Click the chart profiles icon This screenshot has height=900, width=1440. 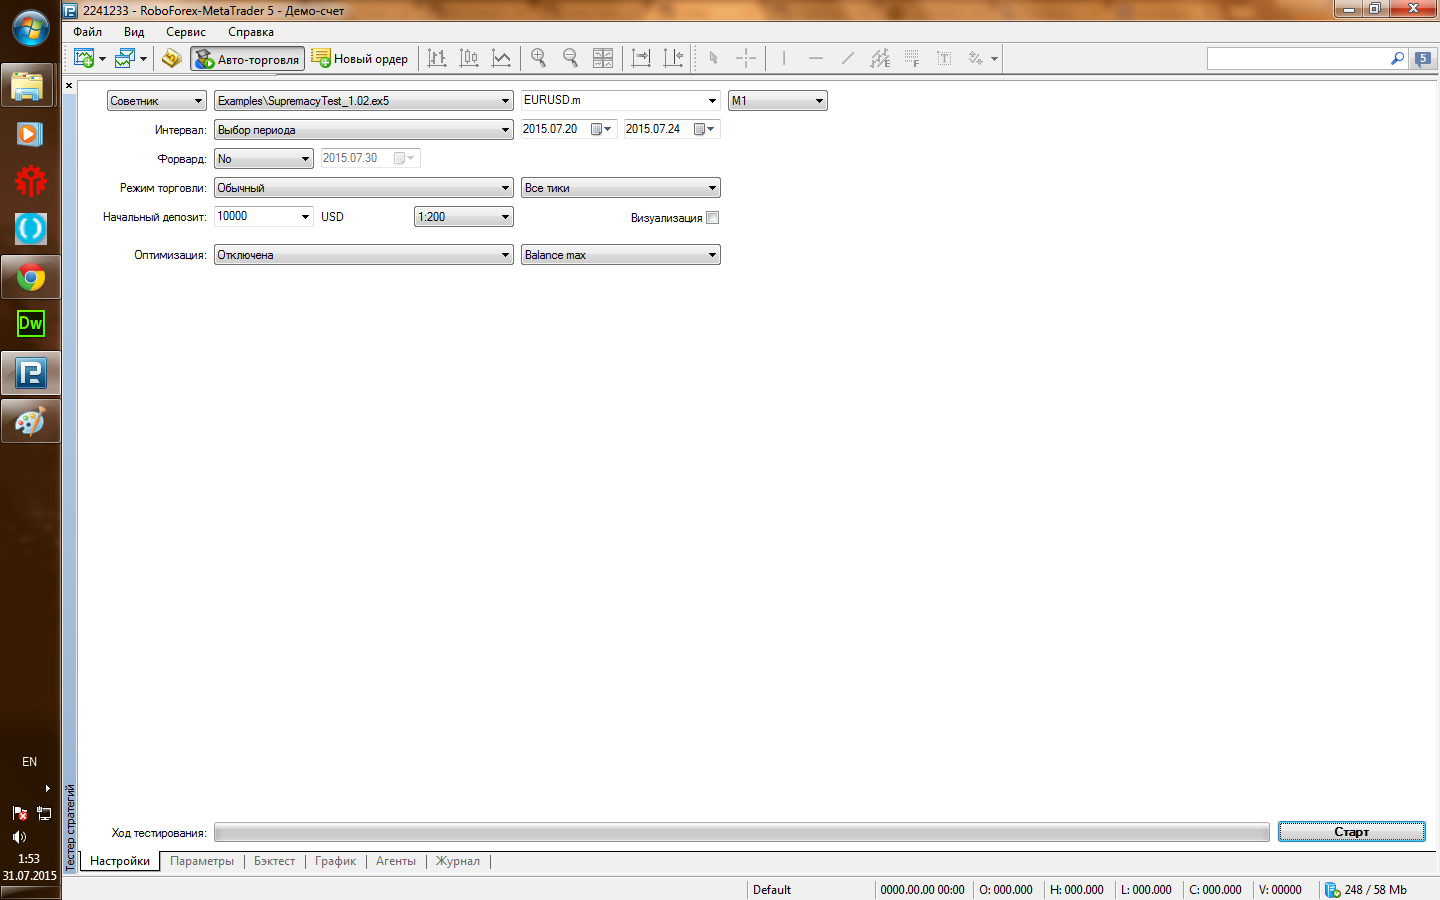(125, 59)
